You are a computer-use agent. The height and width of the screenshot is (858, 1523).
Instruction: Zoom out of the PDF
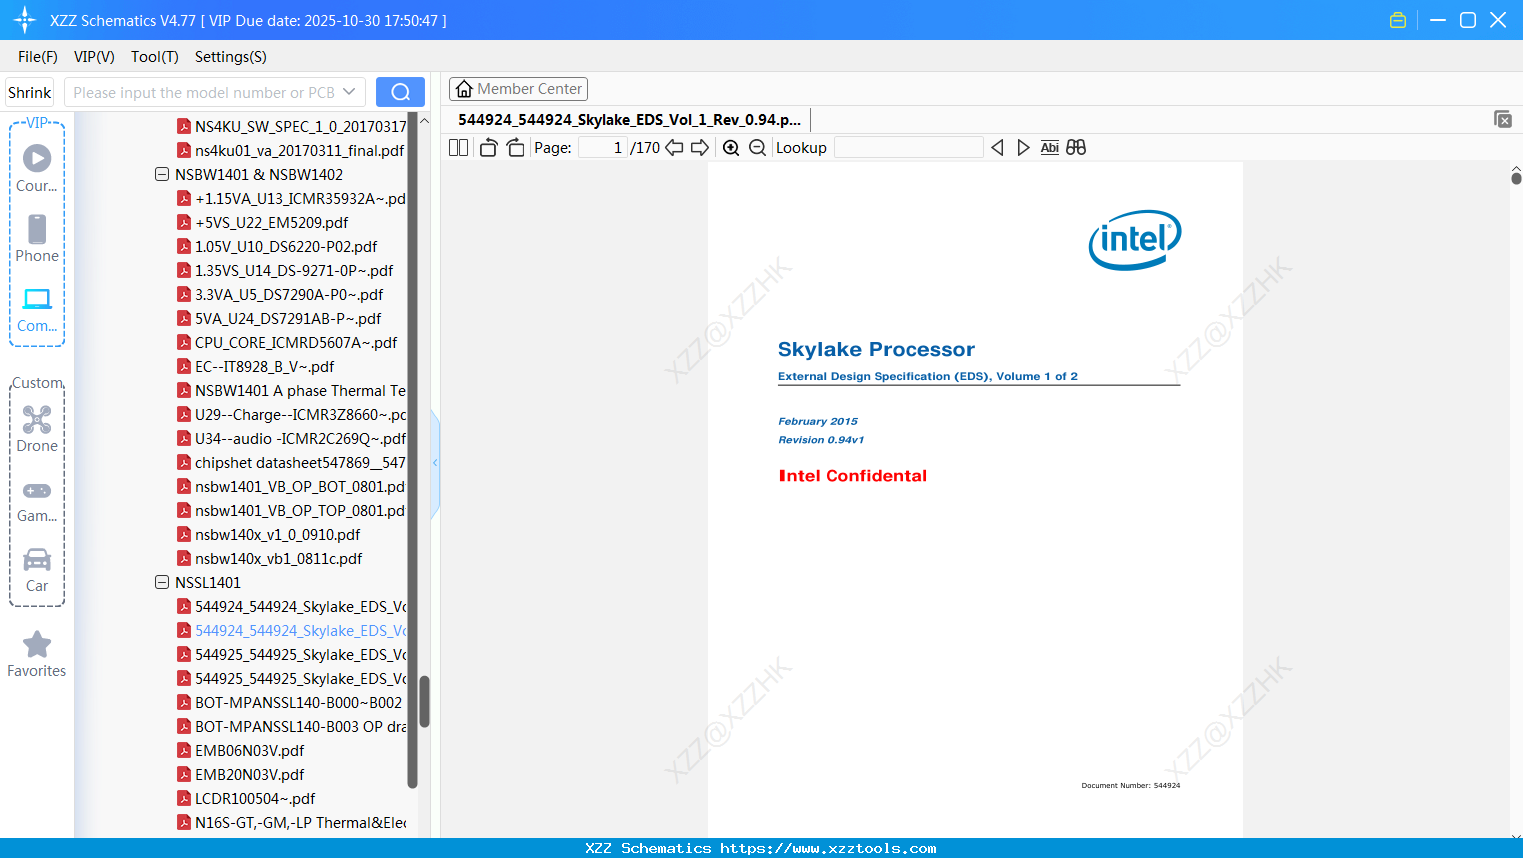pos(757,147)
